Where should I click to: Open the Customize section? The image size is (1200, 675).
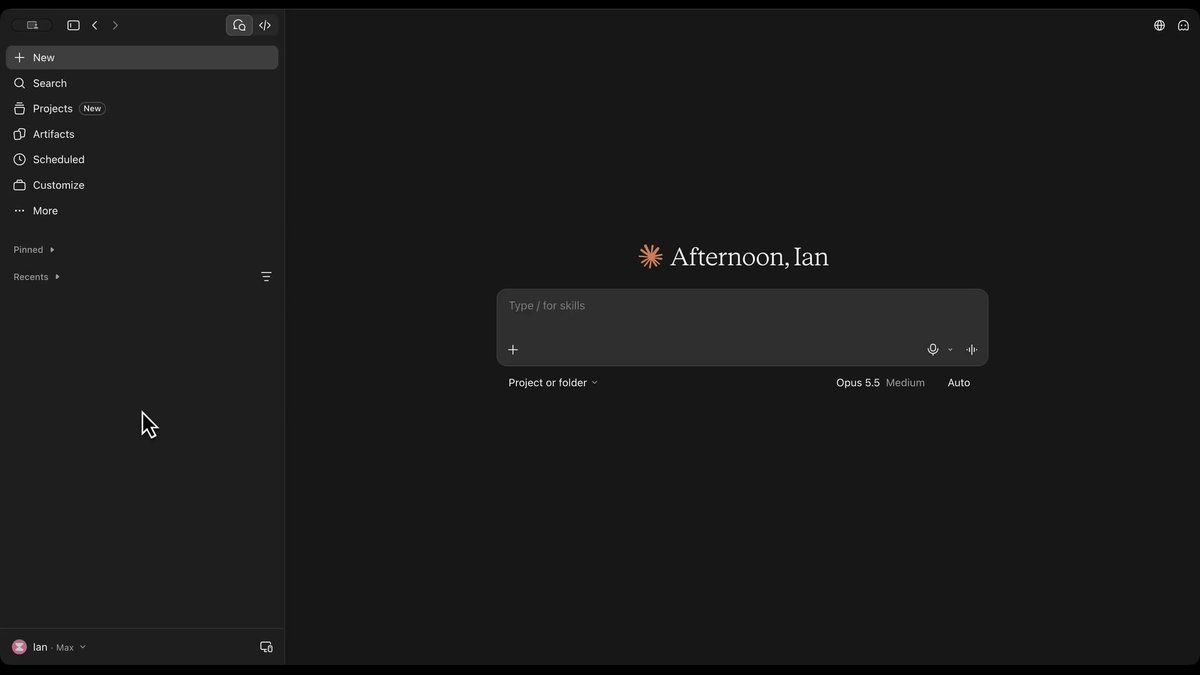142,185
